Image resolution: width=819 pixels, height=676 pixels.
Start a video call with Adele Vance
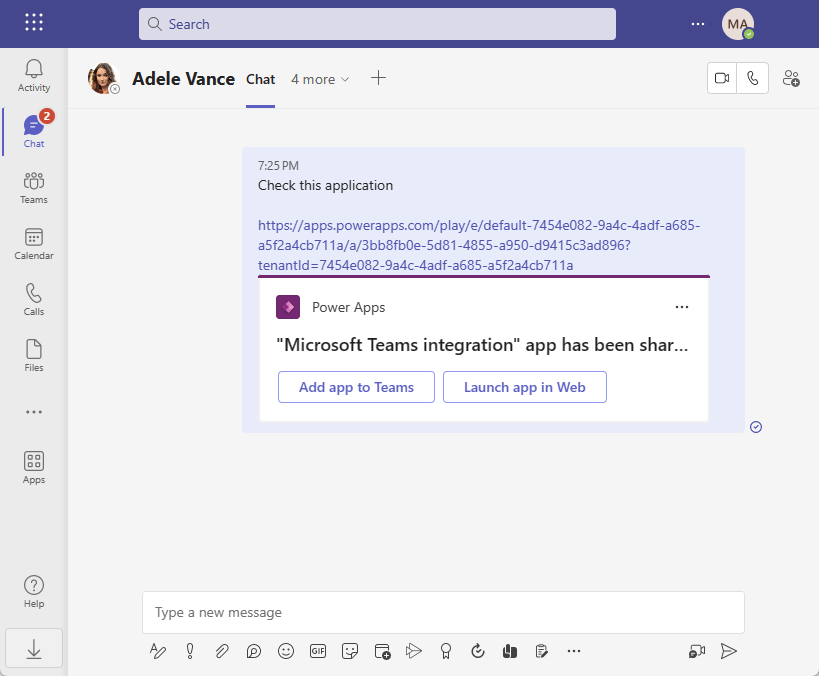pos(722,78)
